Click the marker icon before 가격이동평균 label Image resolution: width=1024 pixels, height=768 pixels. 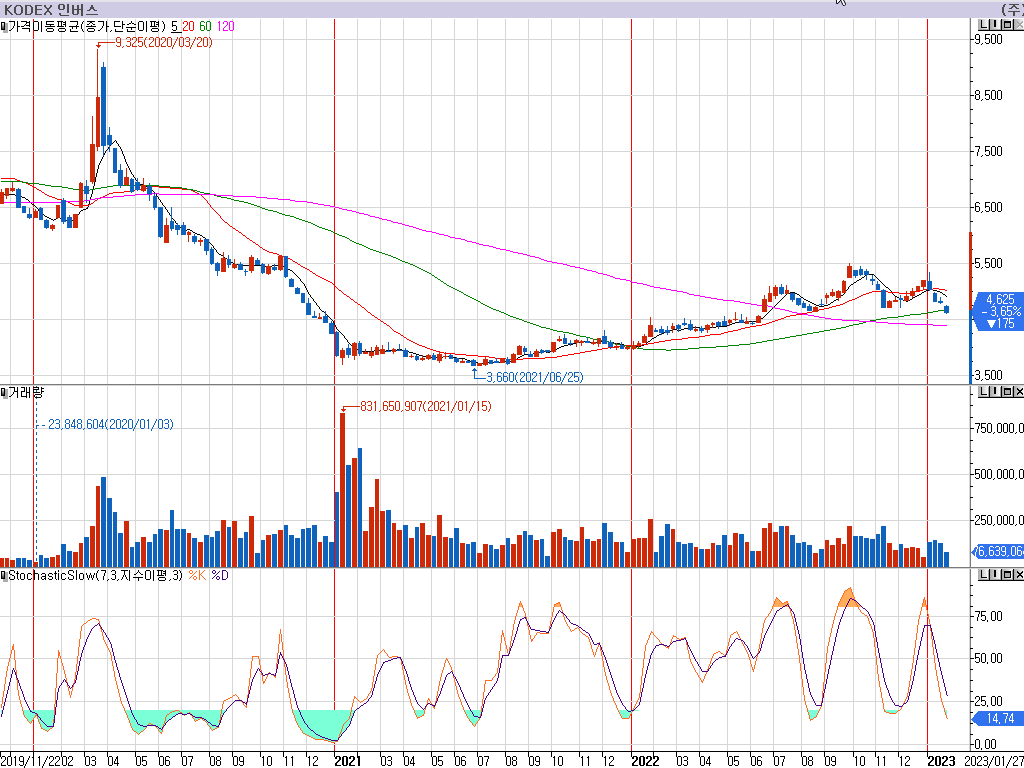coord(4,27)
